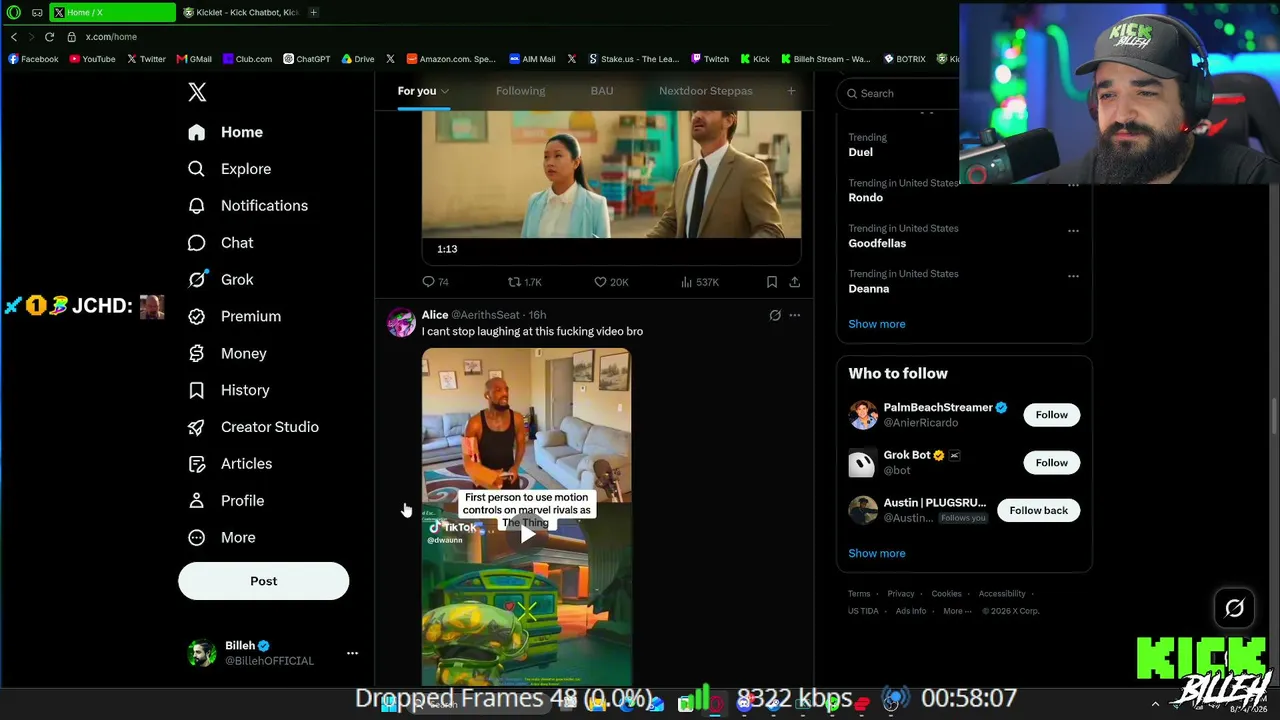Switch to the Kicklet browser tab
The height and width of the screenshot is (720, 1280).
click(x=240, y=13)
